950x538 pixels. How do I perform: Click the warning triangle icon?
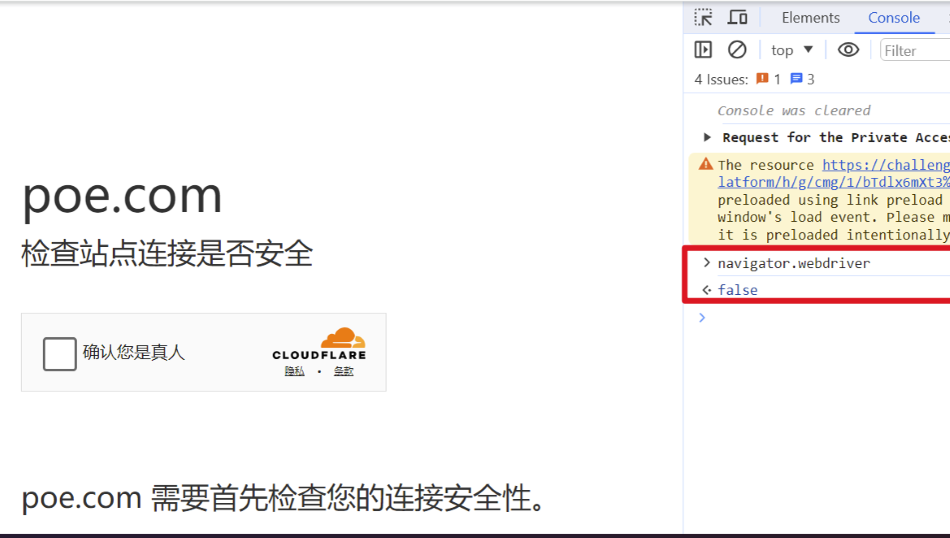pyautogui.click(x=705, y=164)
